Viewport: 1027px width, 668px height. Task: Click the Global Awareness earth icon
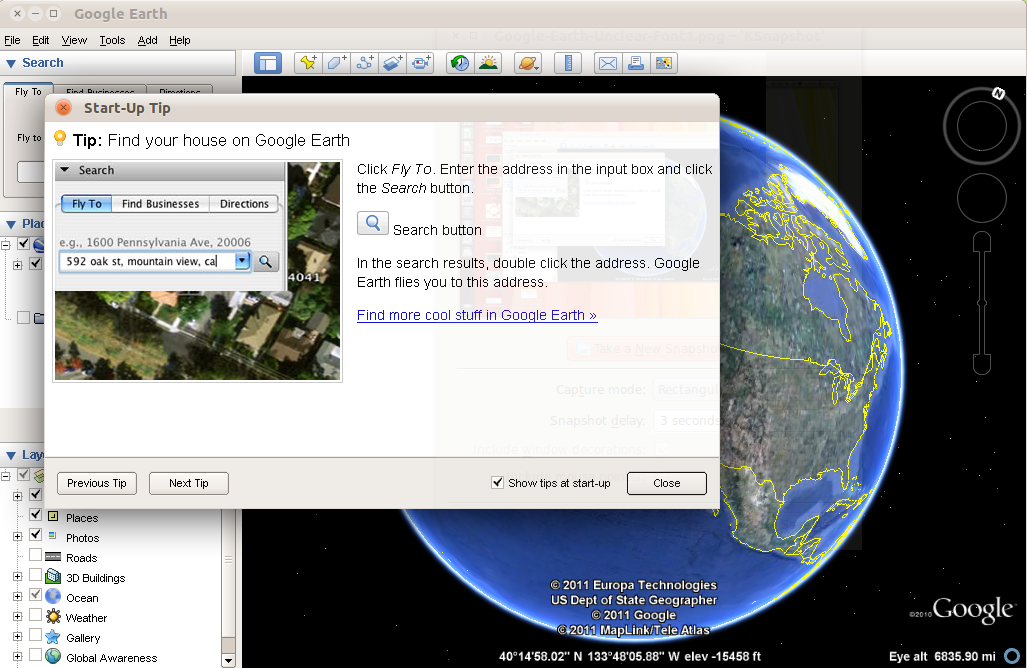click(x=53, y=656)
